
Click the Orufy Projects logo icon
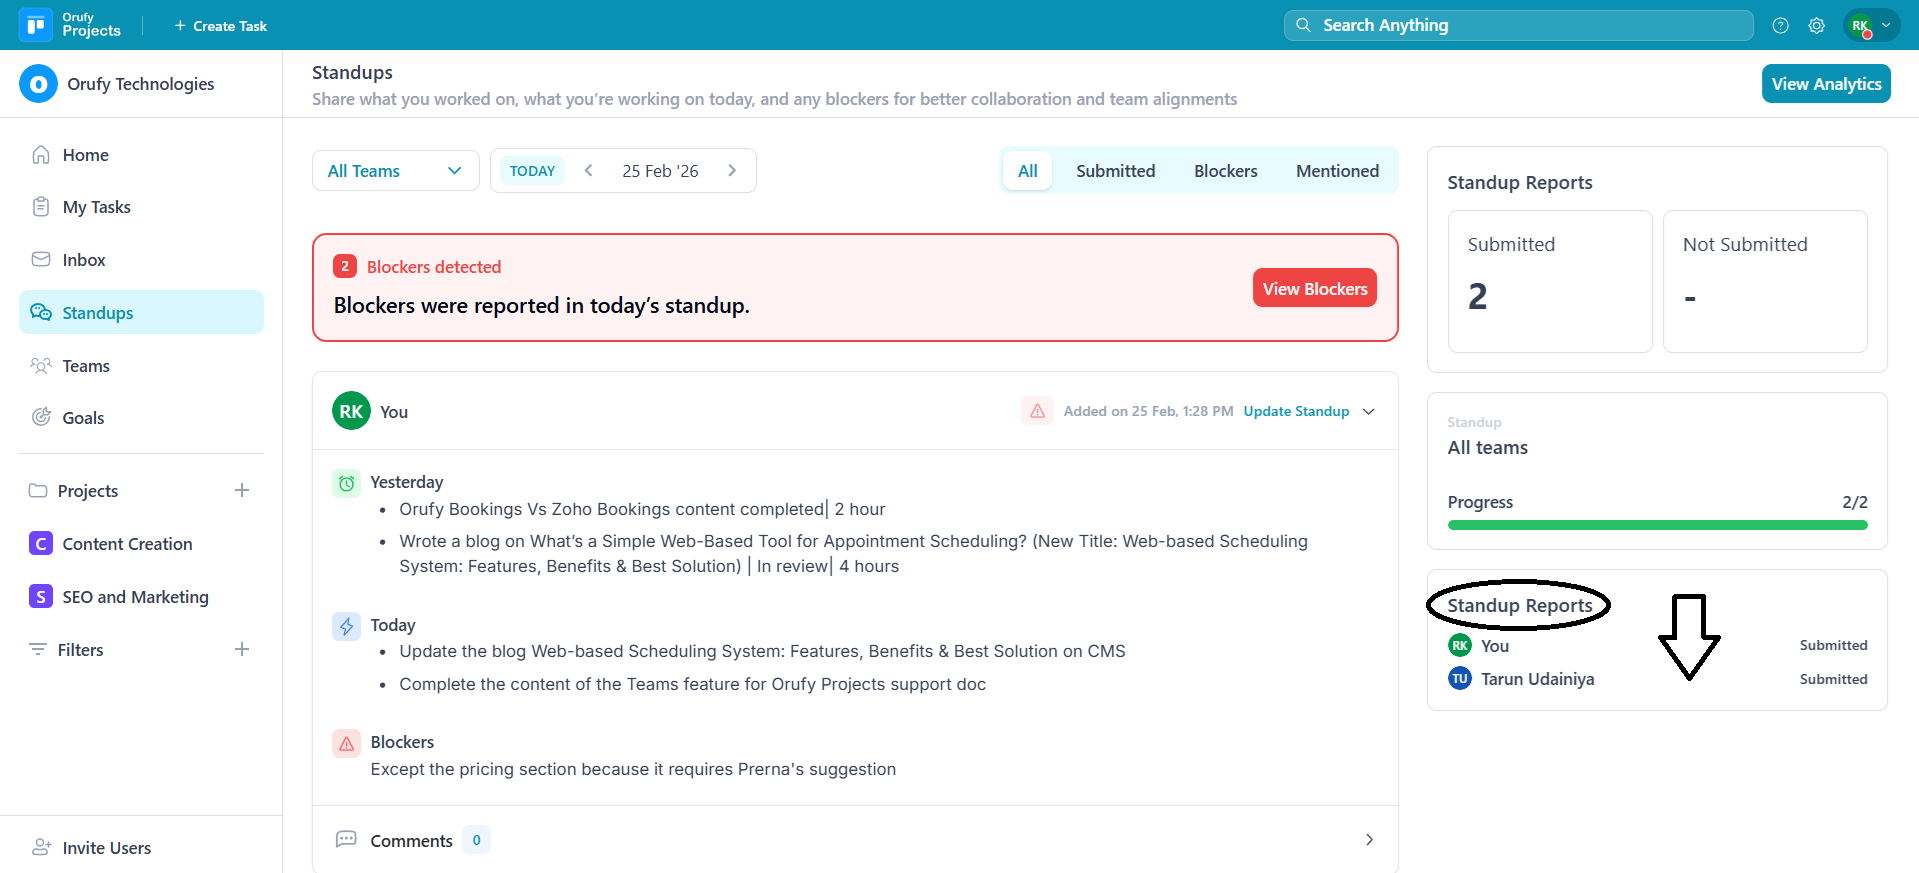(36, 25)
